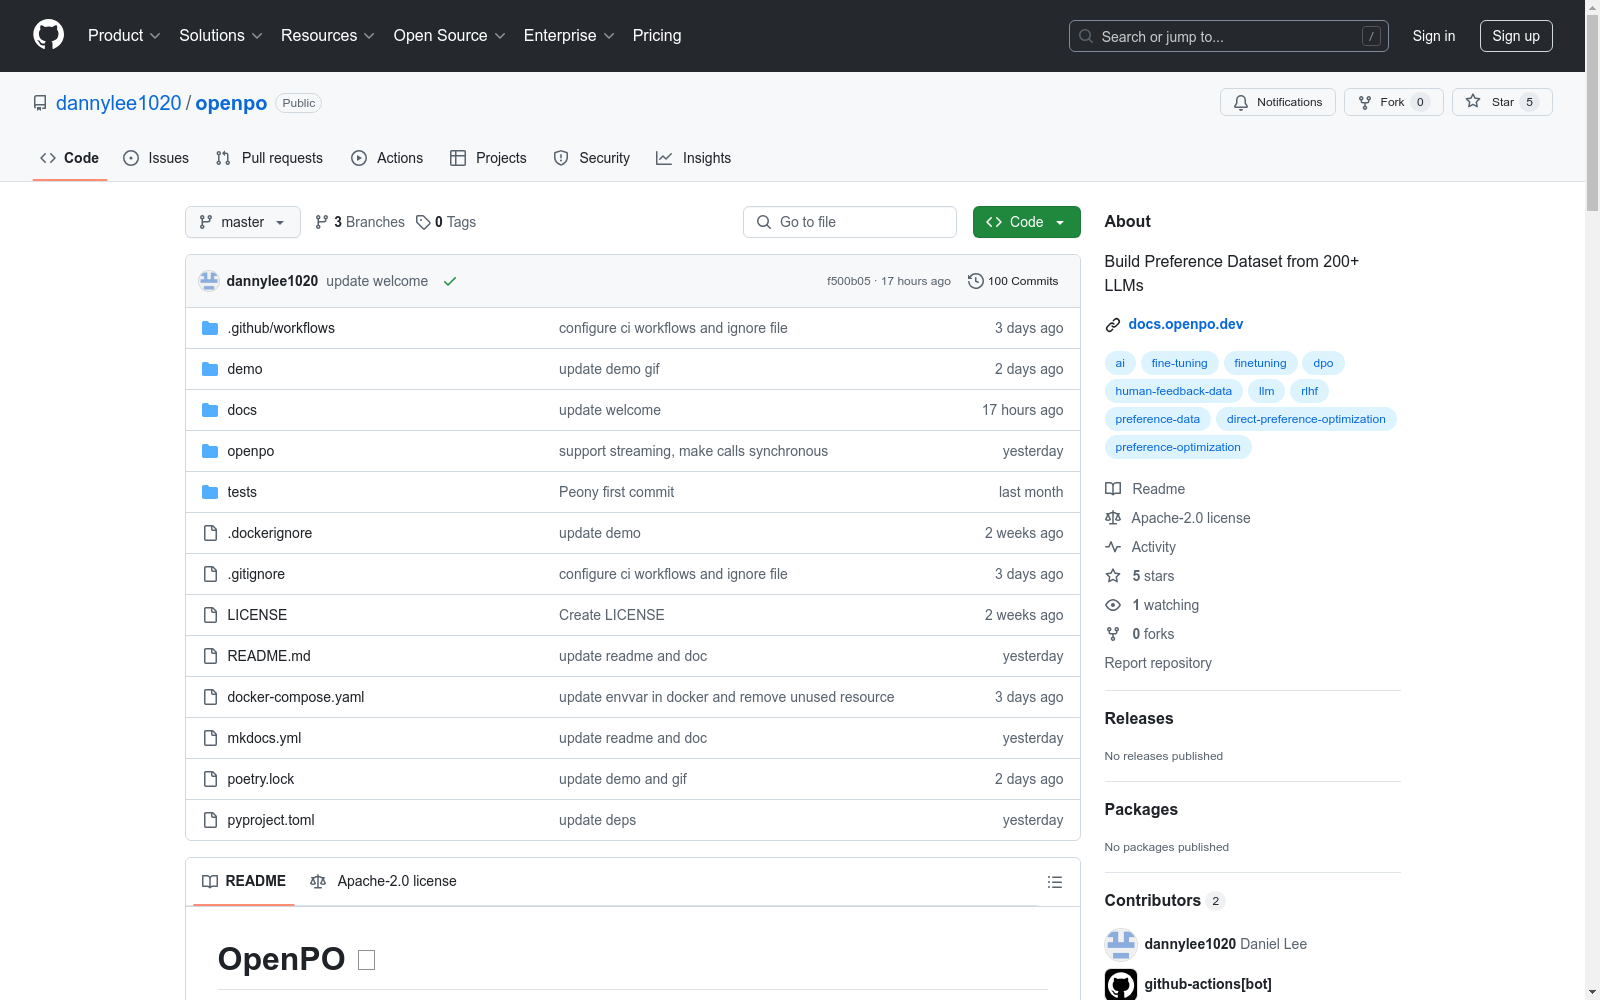Switch to the Actions tab

click(x=387, y=158)
